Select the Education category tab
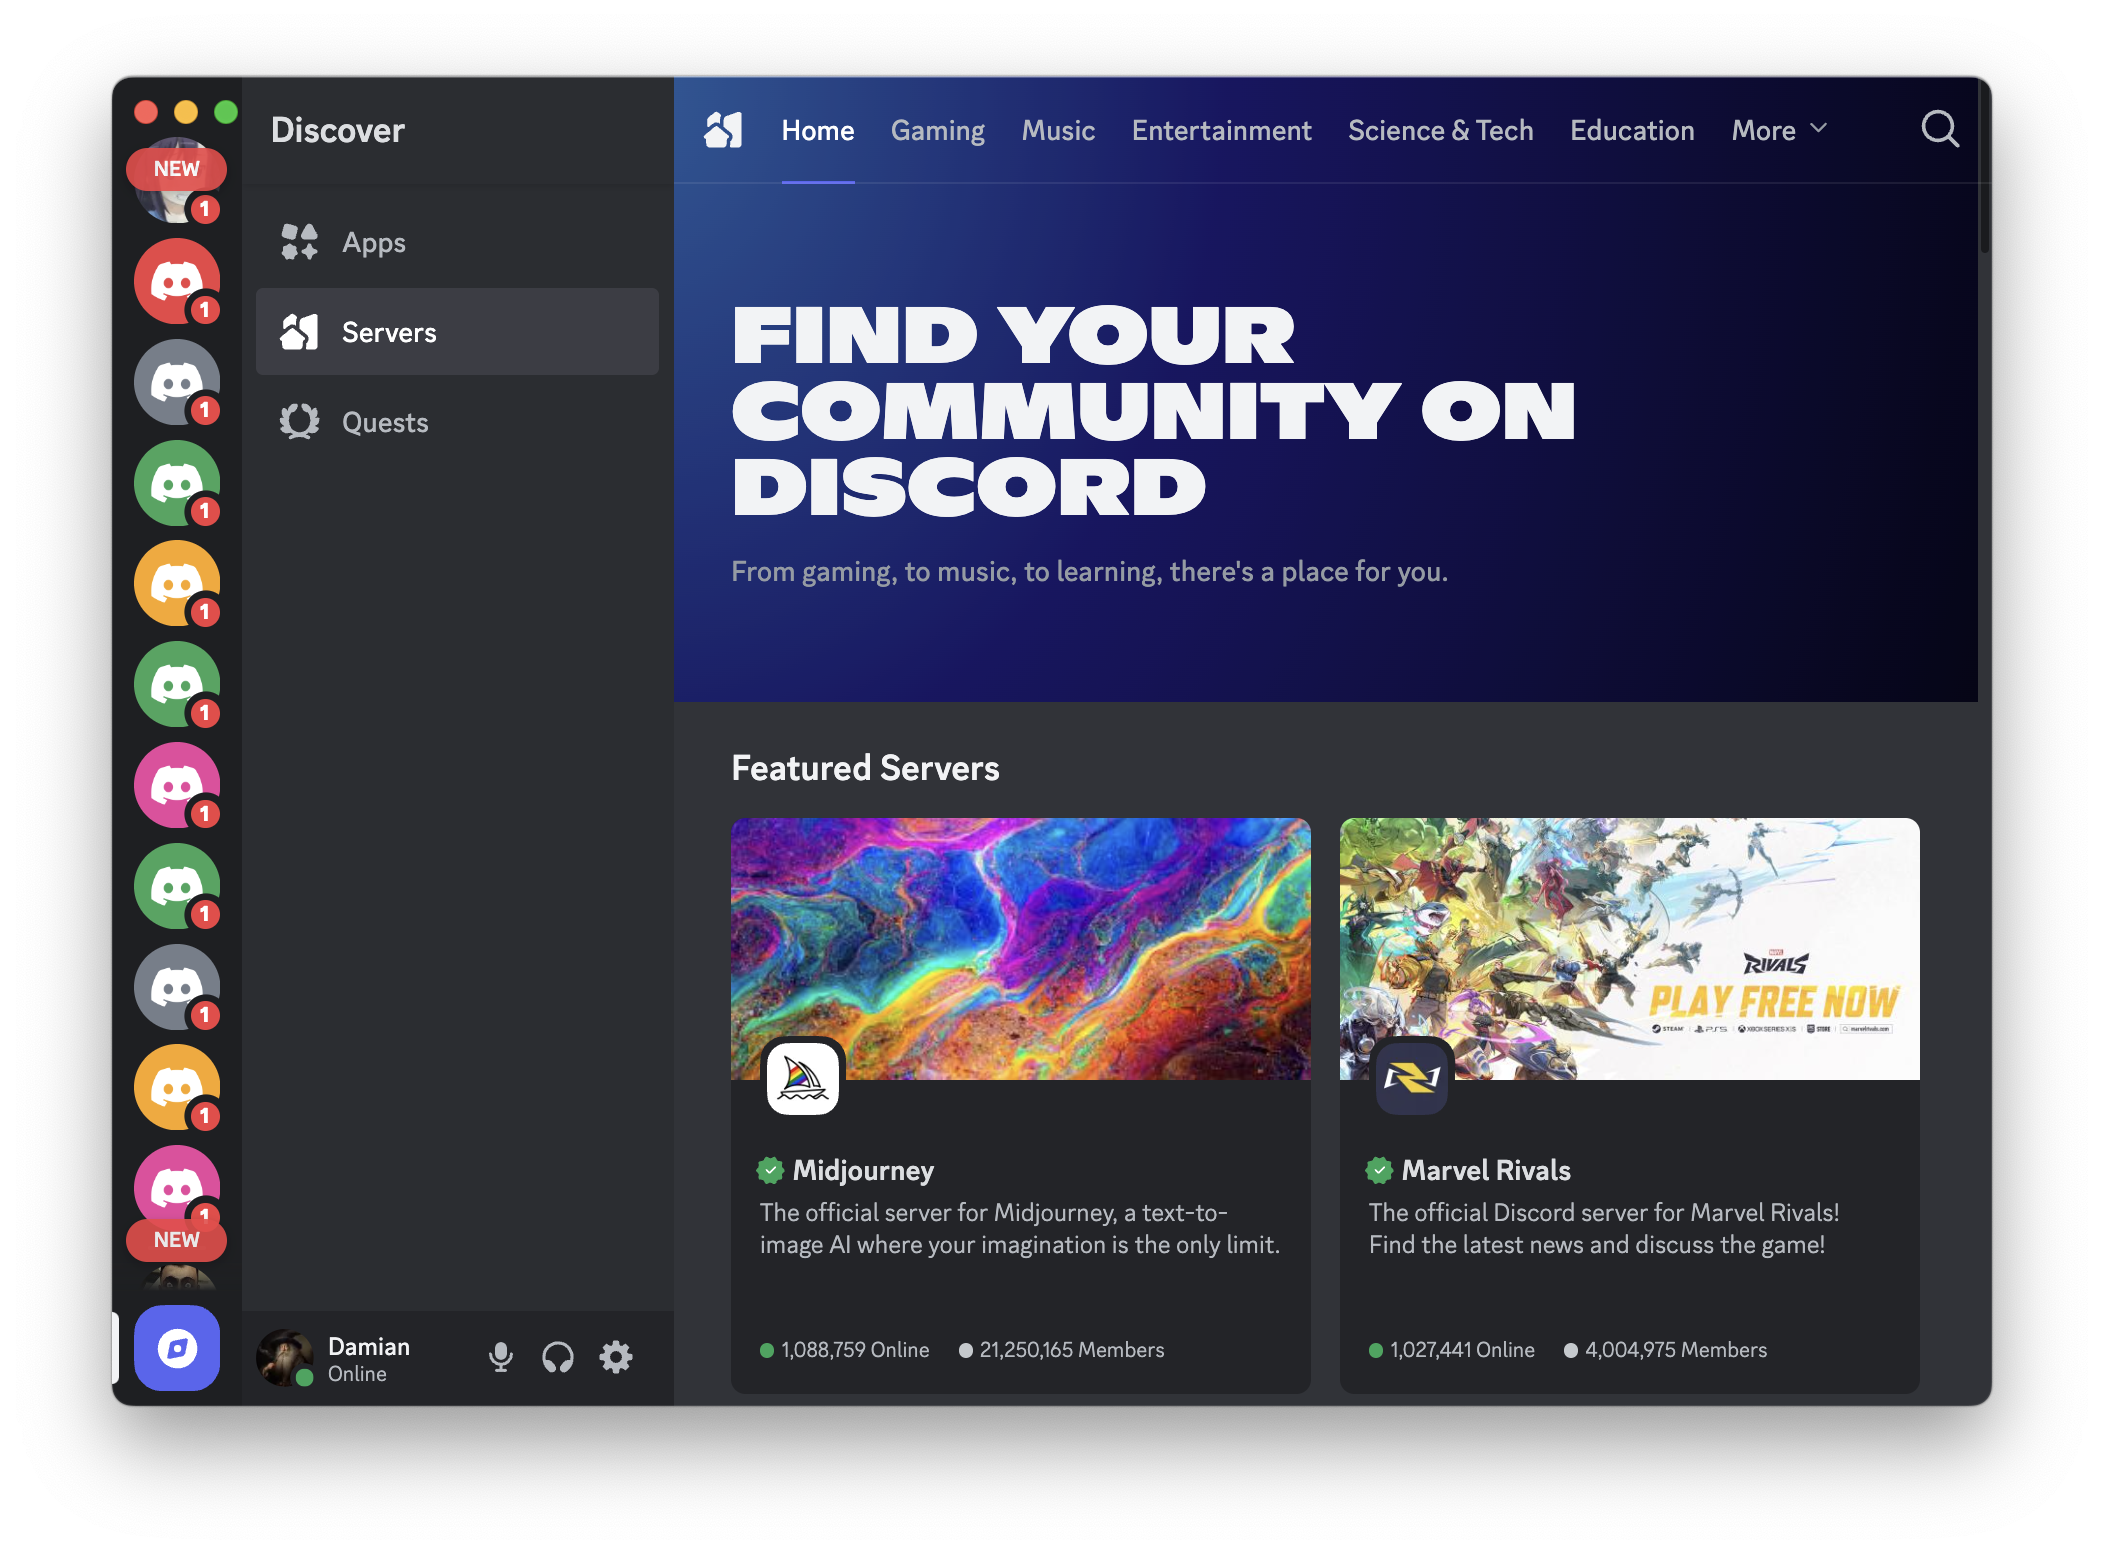 point(1632,130)
